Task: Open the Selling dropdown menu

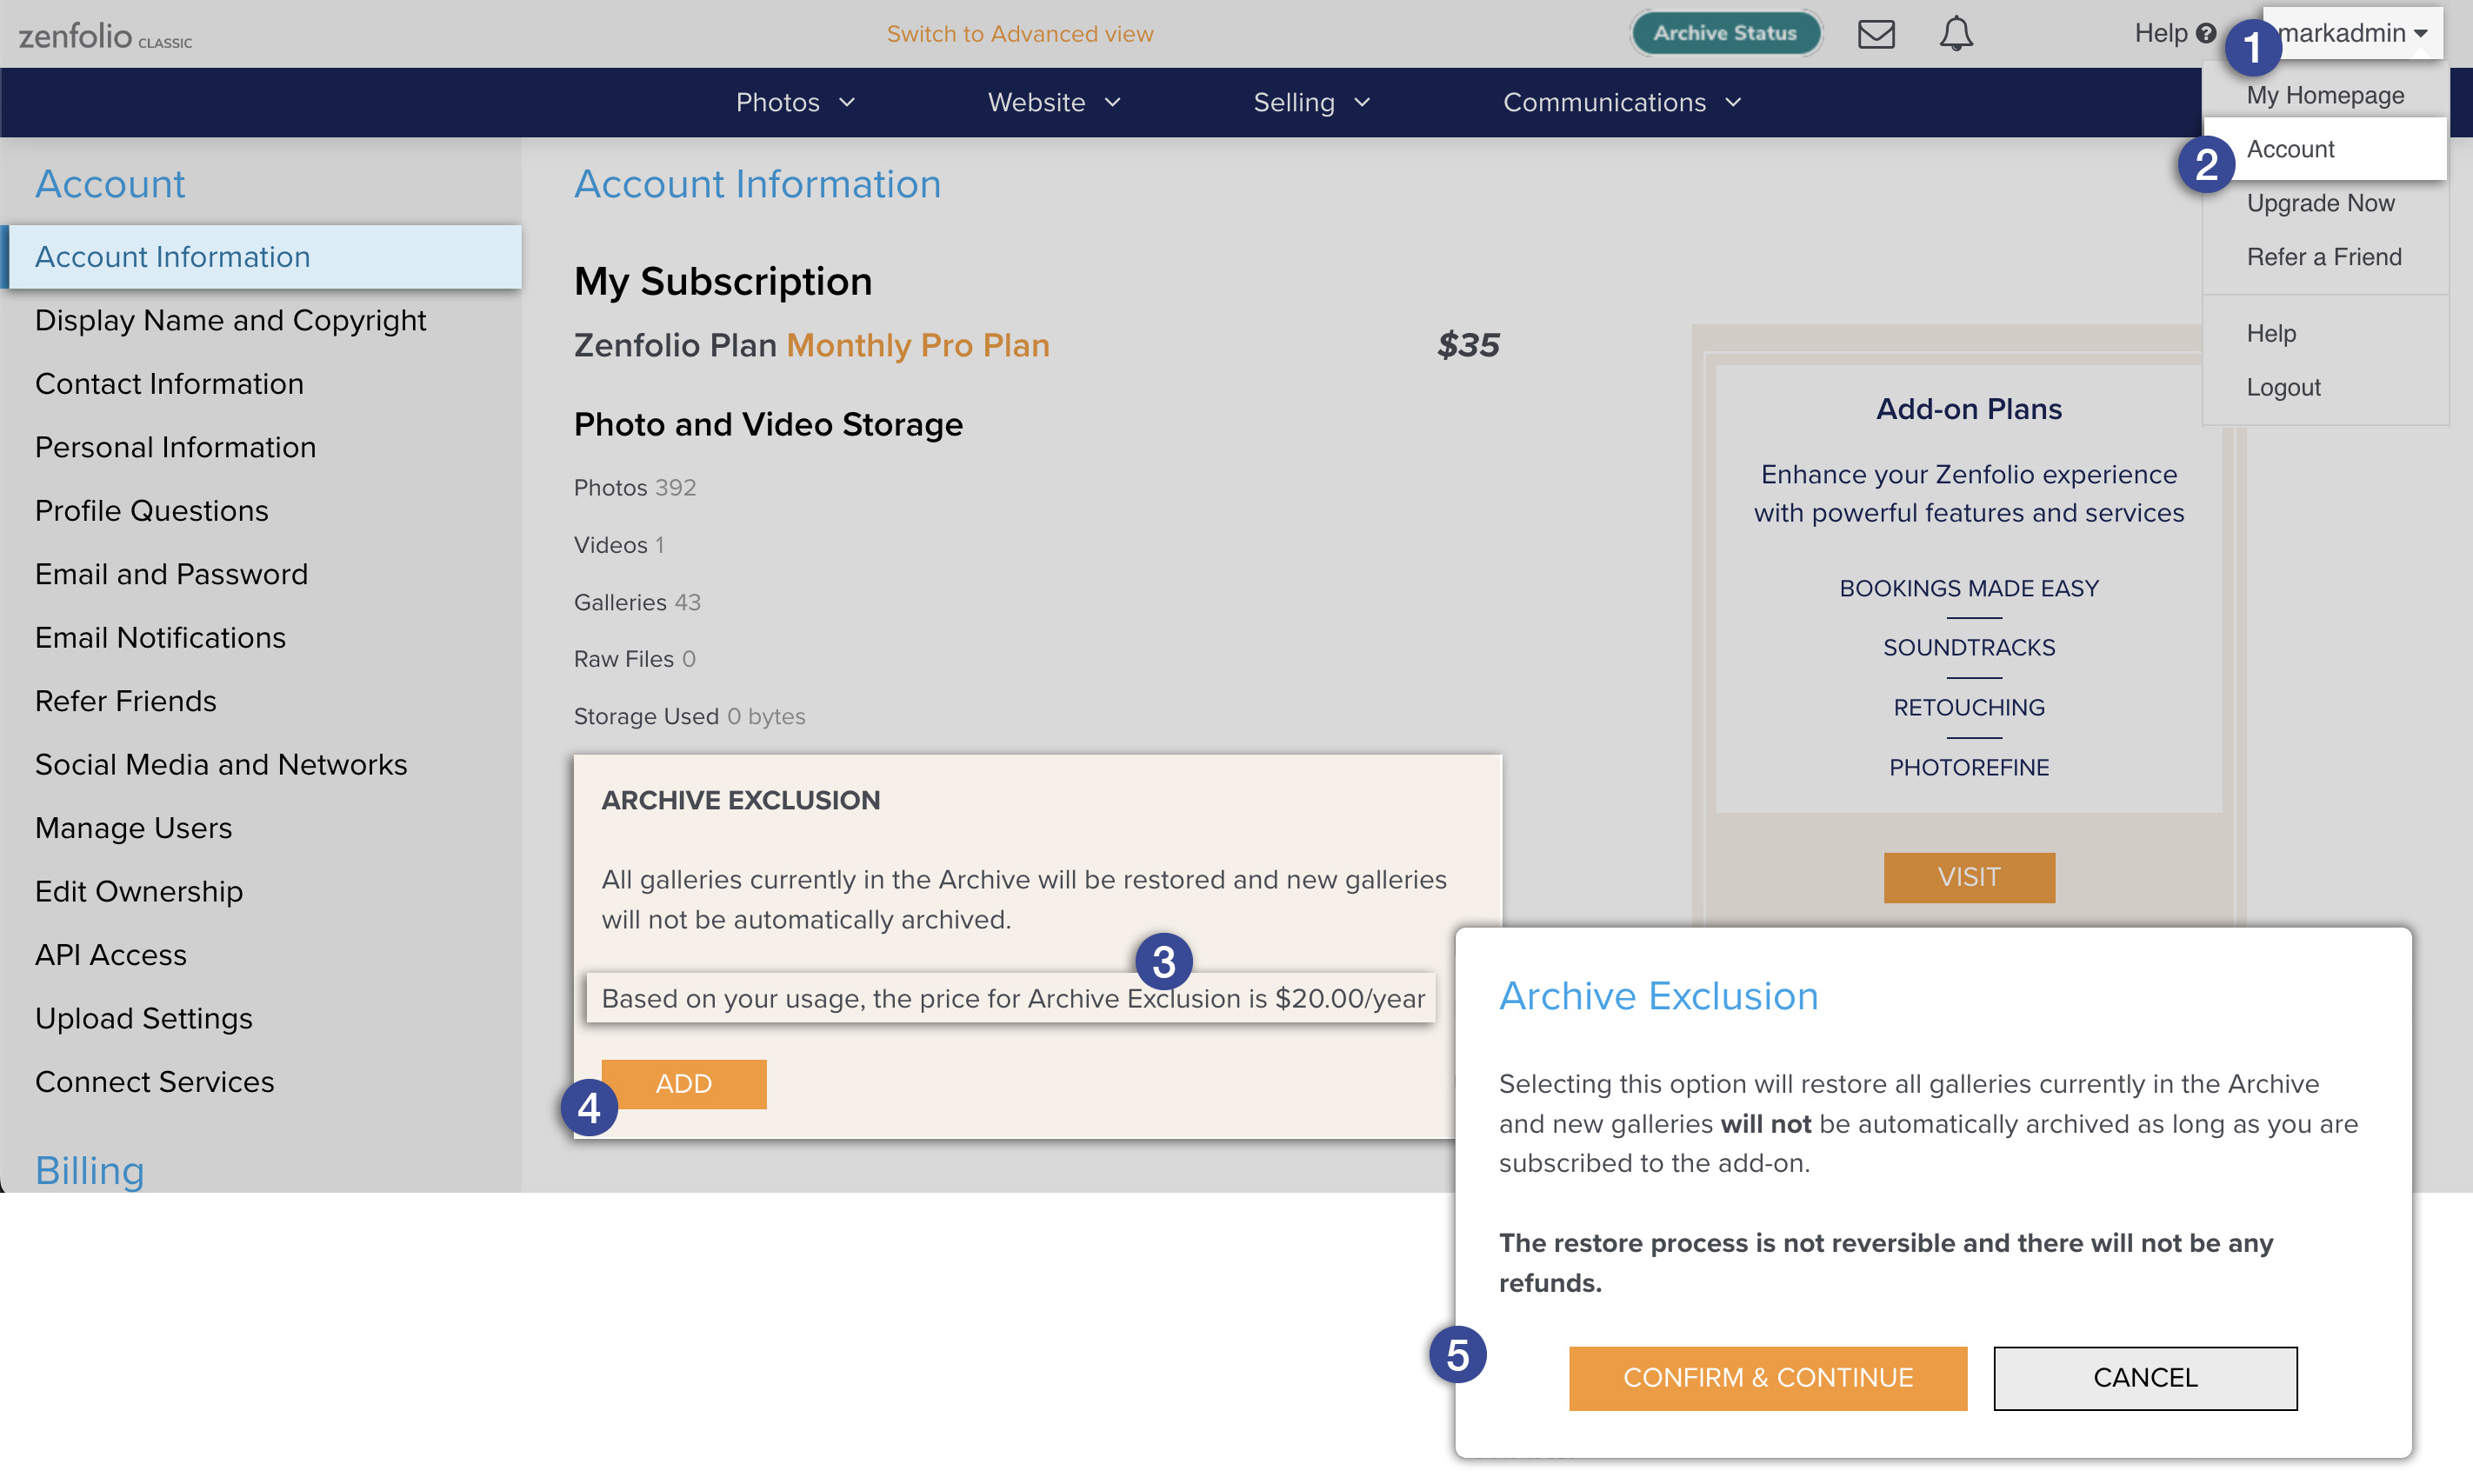Action: click(x=1312, y=102)
